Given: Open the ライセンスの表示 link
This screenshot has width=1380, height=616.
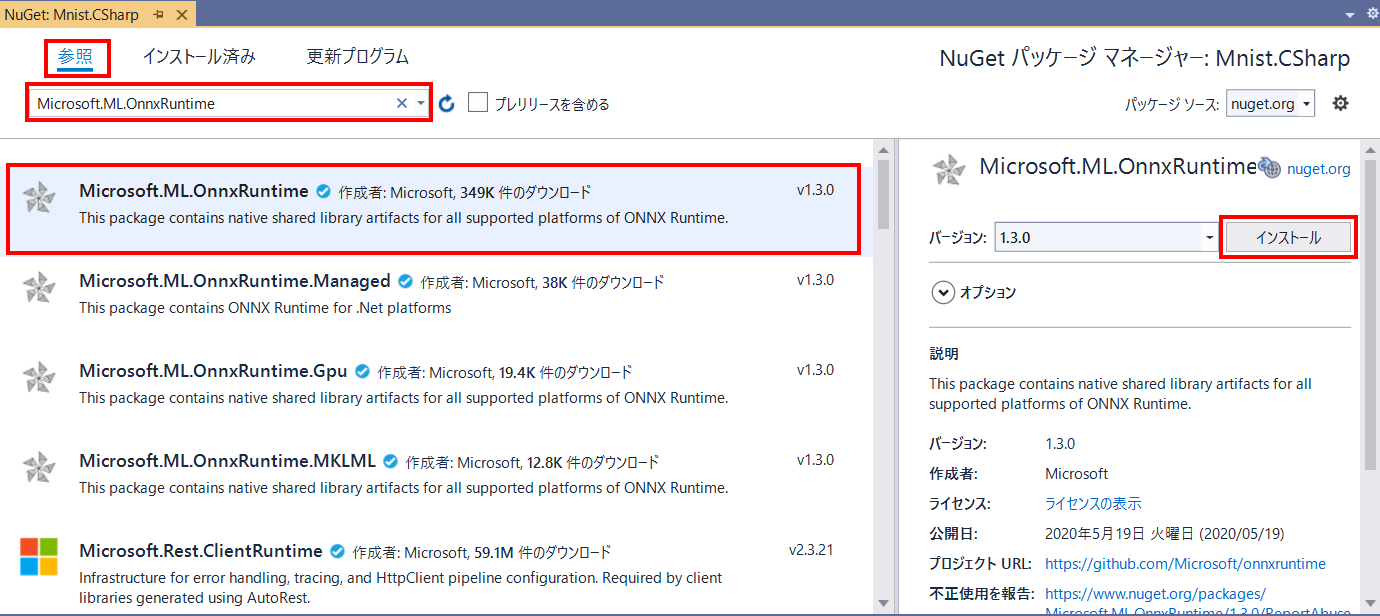Looking at the screenshot, I should click(1093, 504).
